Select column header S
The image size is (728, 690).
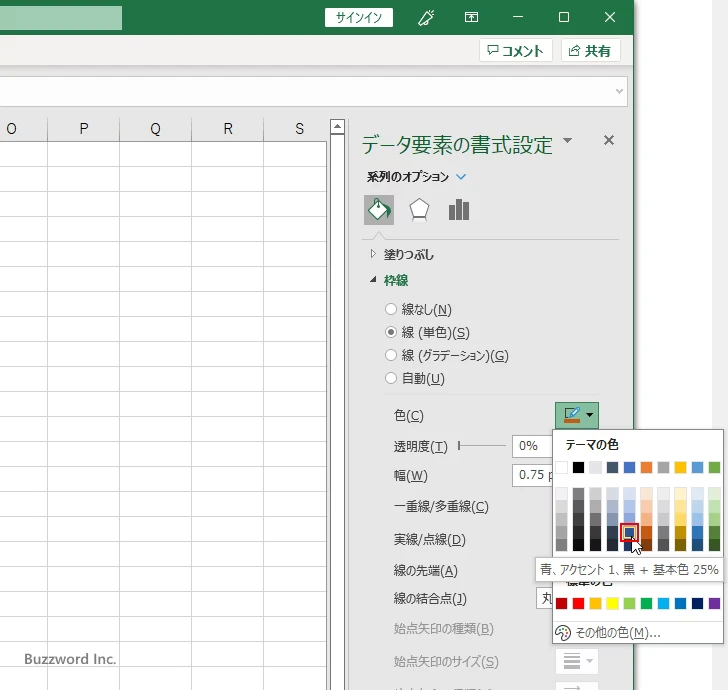pyautogui.click(x=299, y=129)
